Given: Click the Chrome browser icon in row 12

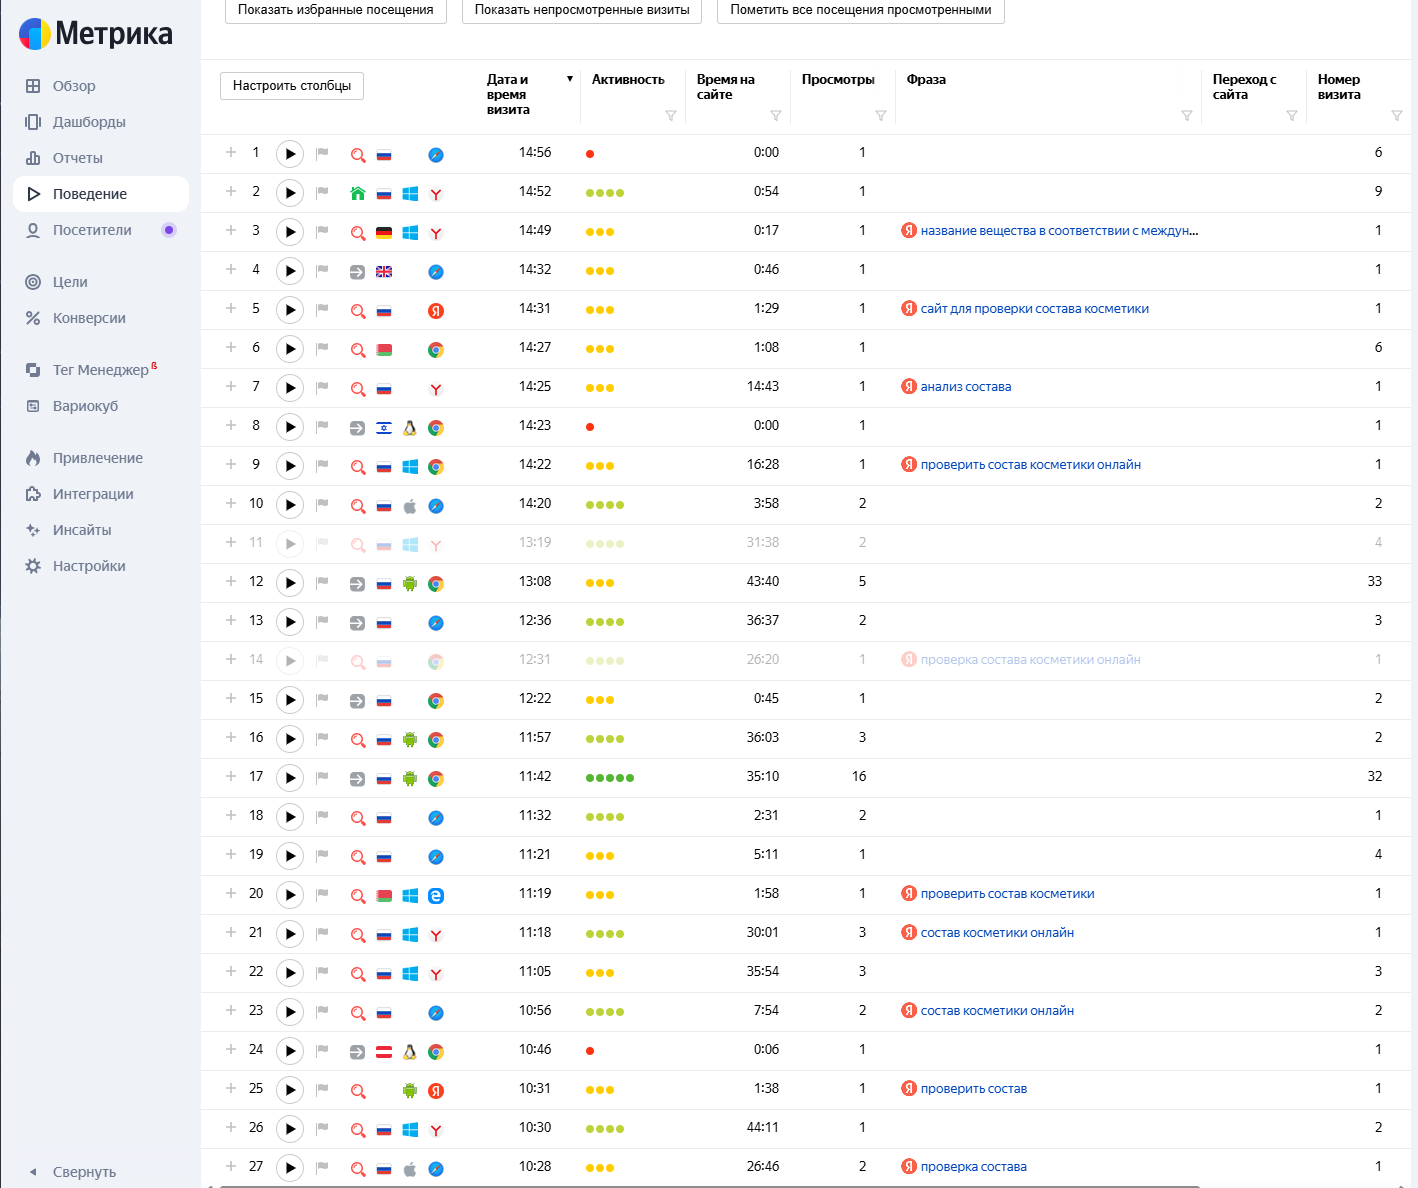Looking at the screenshot, I should (x=436, y=584).
